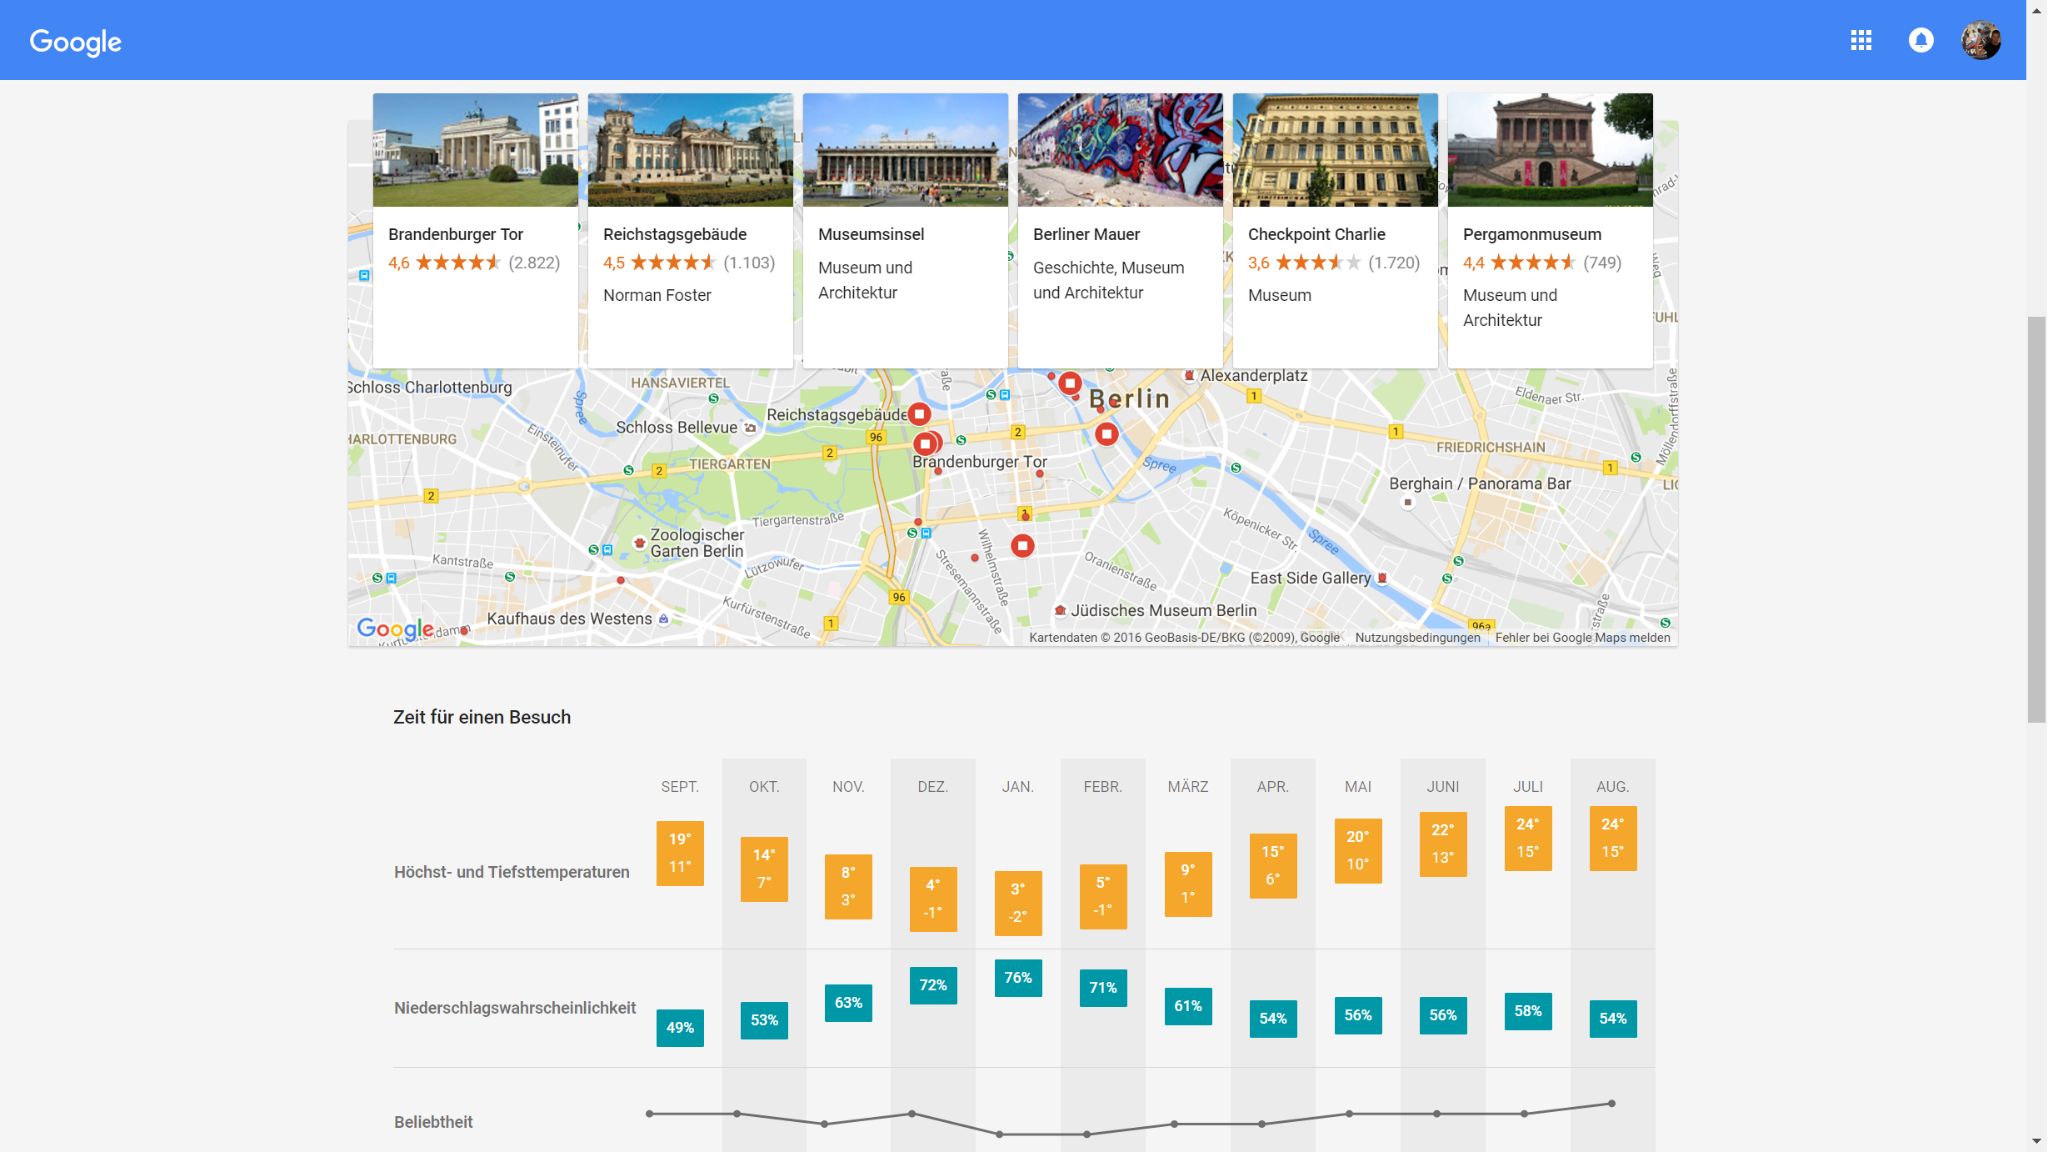Viewport: 2048px width, 1152px height.
Task: Click the Museumsinsel card title
Action: coord(870,234)
